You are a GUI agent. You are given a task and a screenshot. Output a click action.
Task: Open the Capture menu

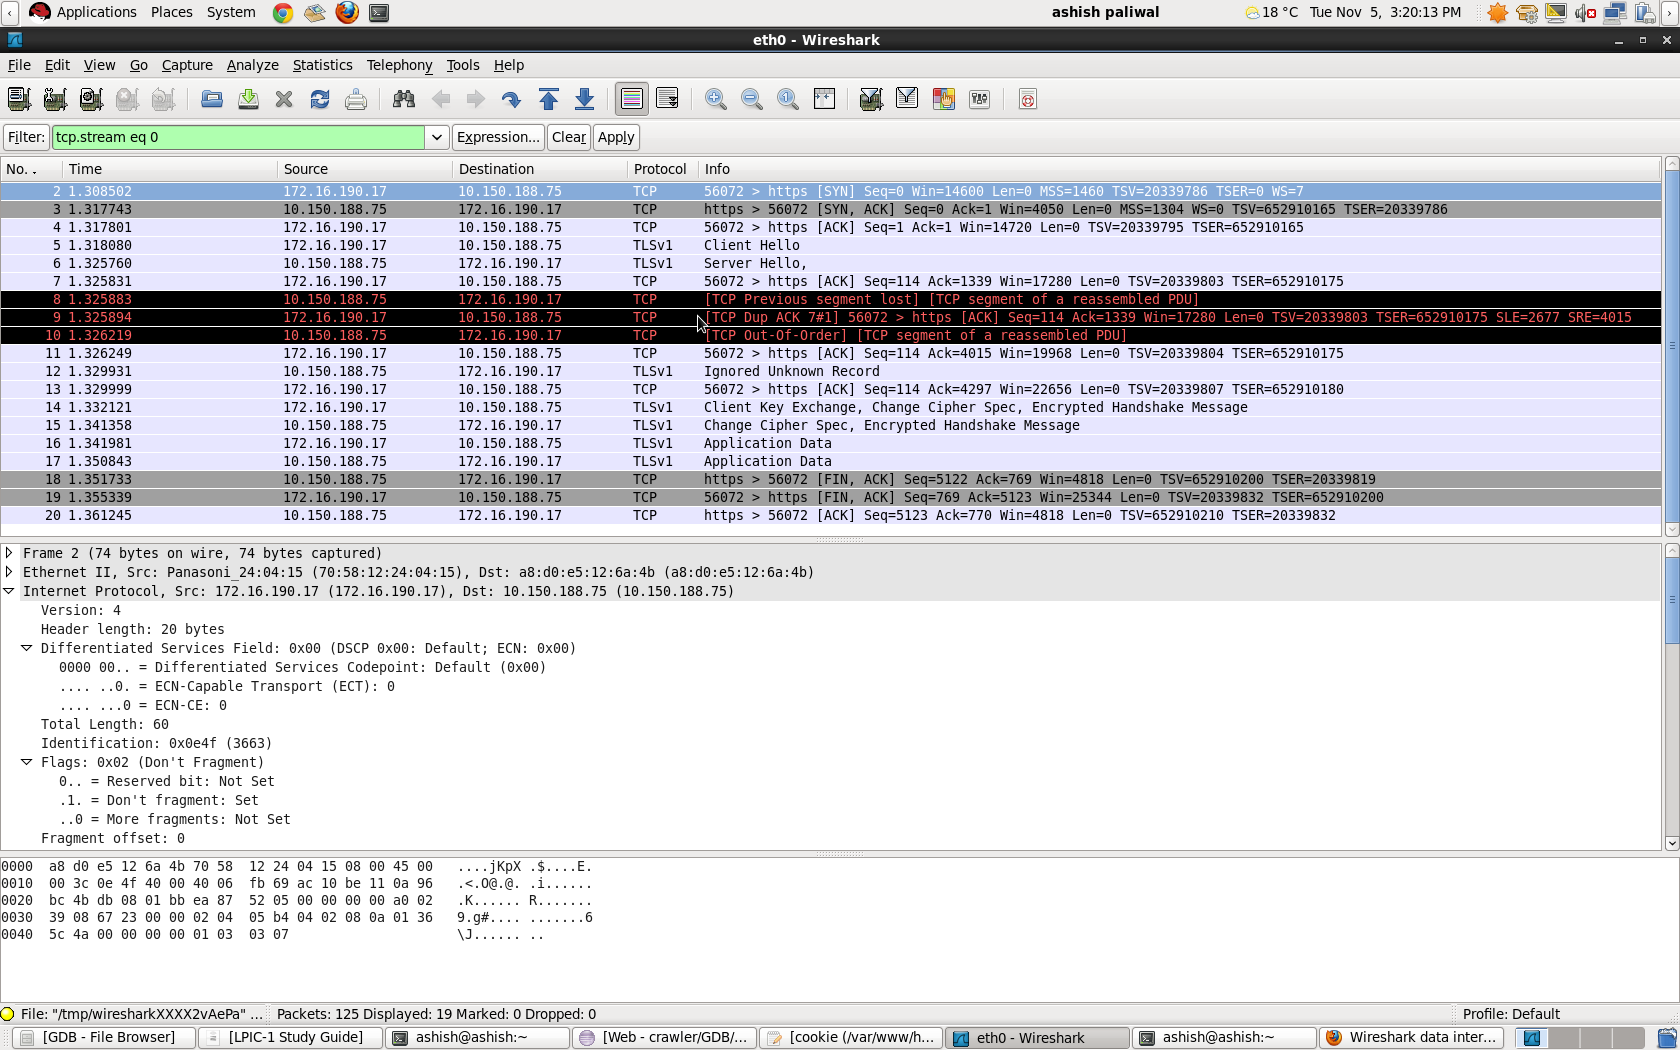pos(187,65)
